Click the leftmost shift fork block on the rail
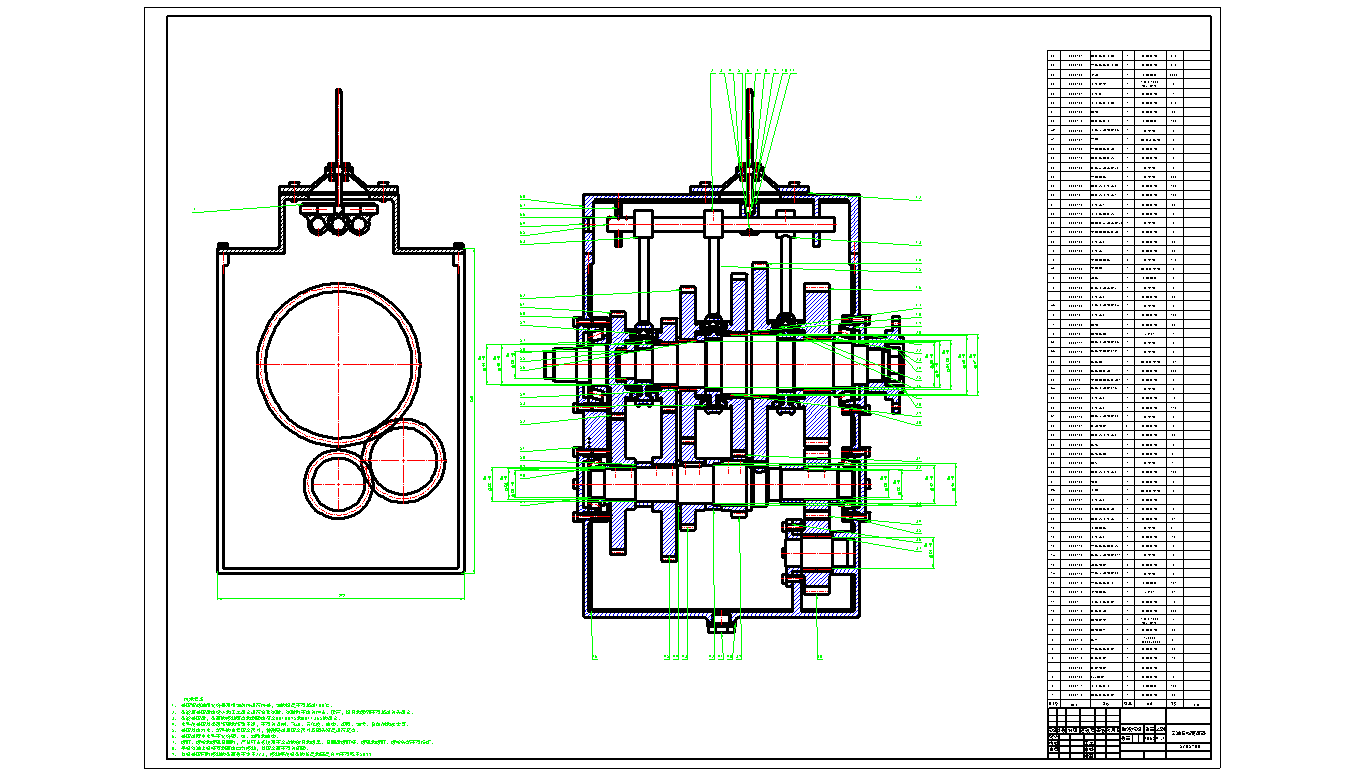The height and width of the screenshot is (776, 1365). 641,223
